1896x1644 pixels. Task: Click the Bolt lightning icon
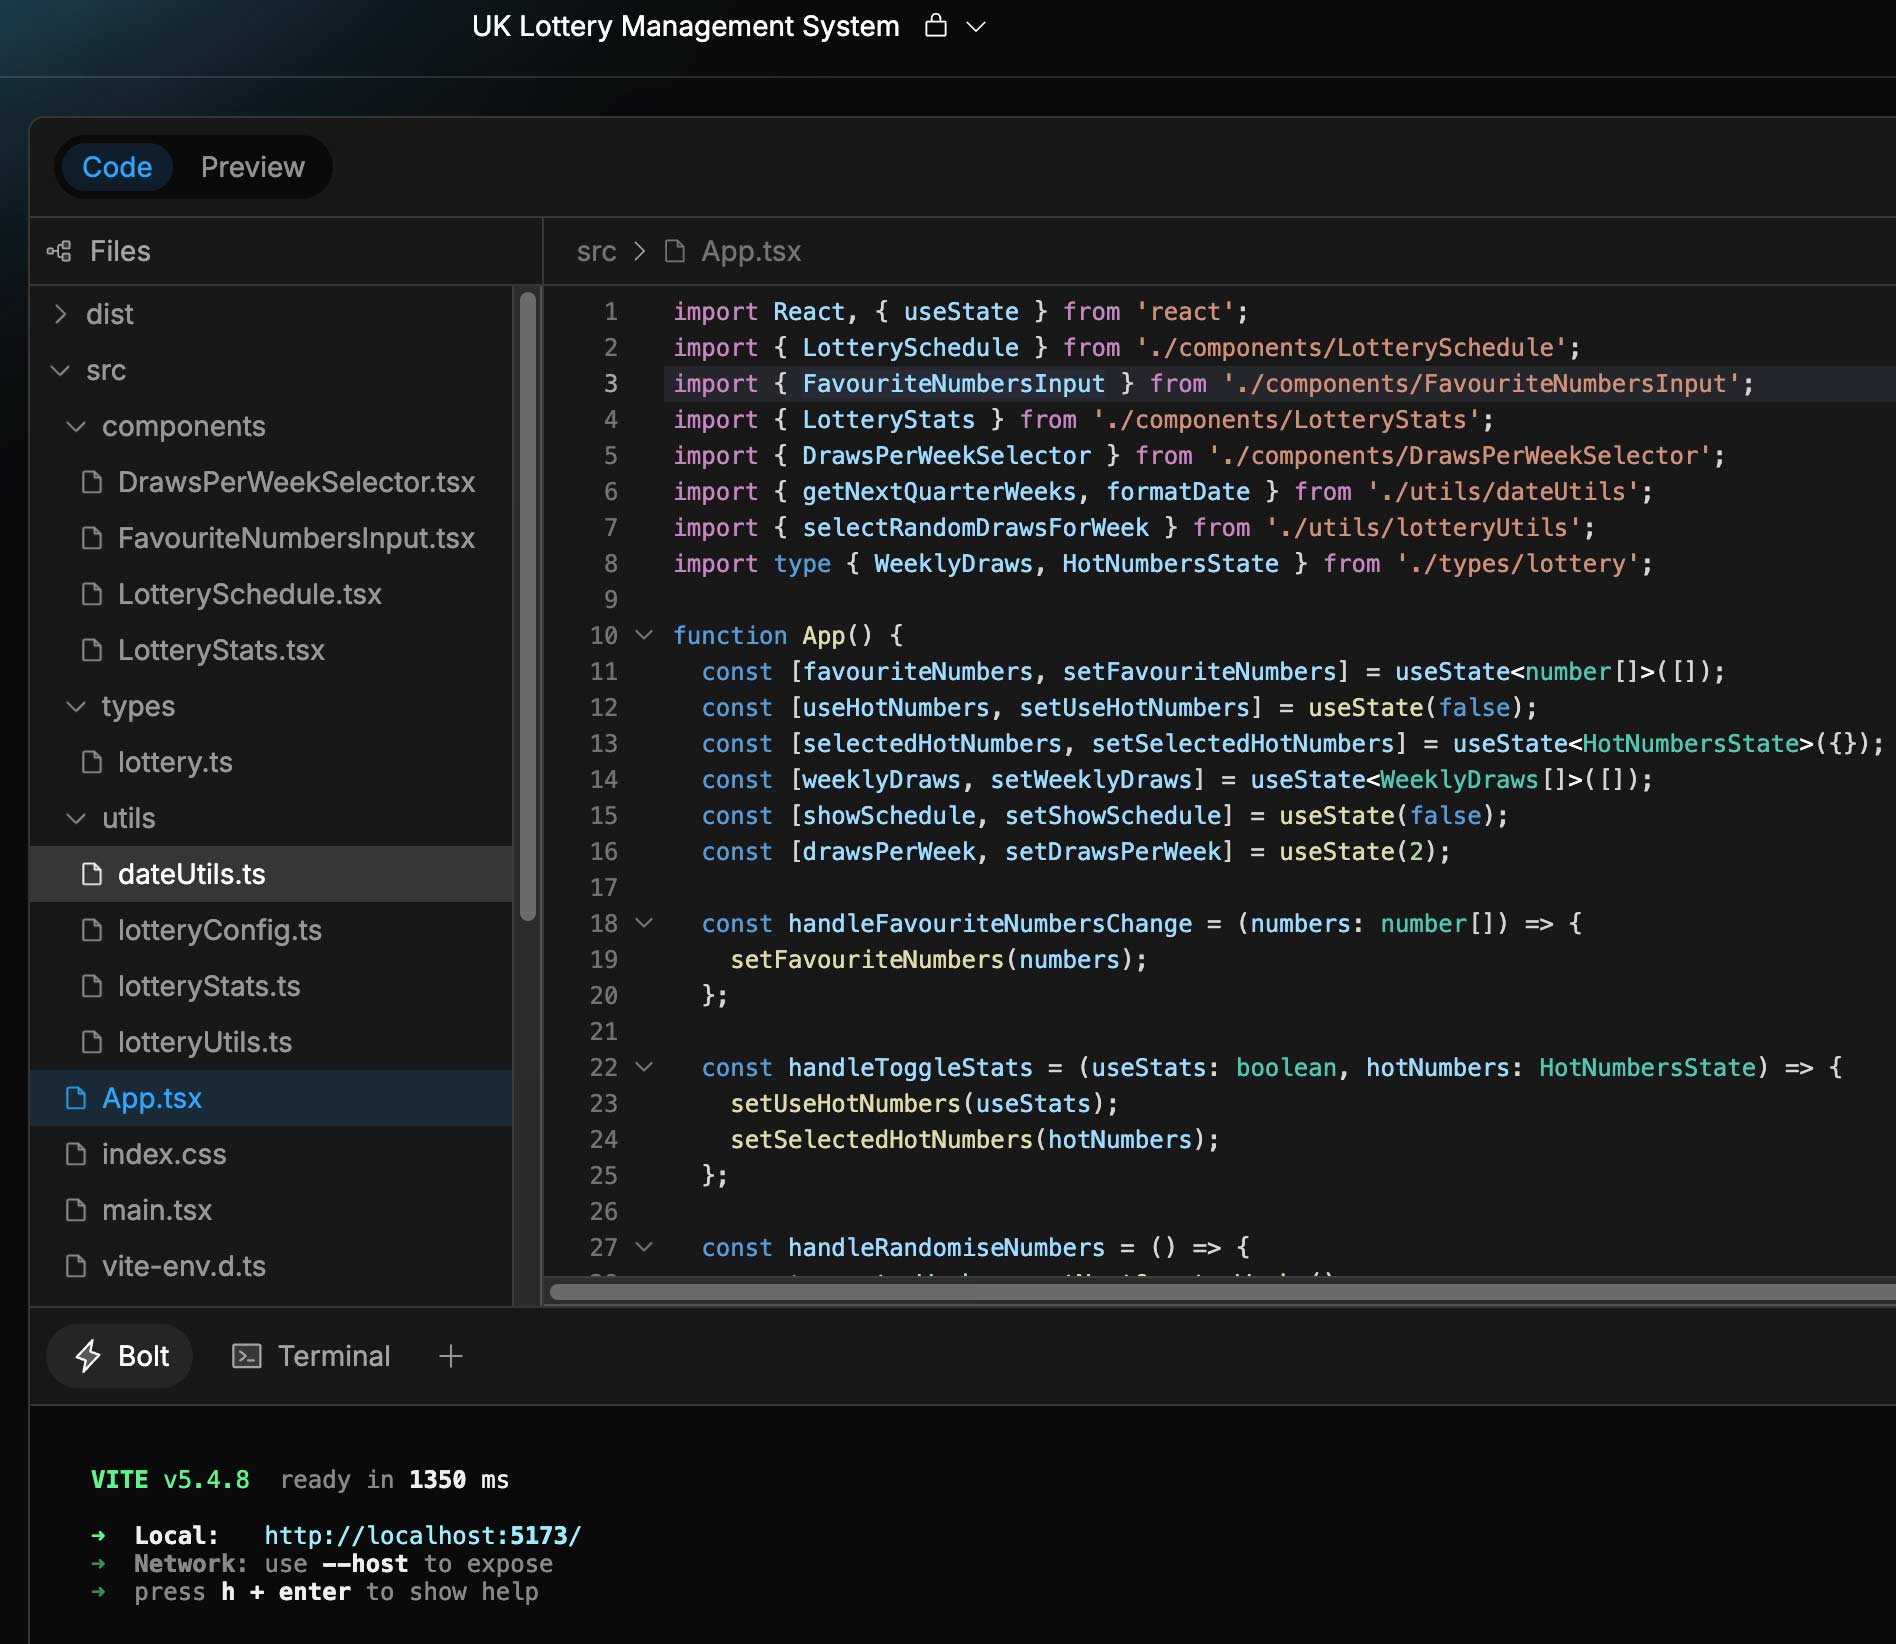tap(88, 1356)
